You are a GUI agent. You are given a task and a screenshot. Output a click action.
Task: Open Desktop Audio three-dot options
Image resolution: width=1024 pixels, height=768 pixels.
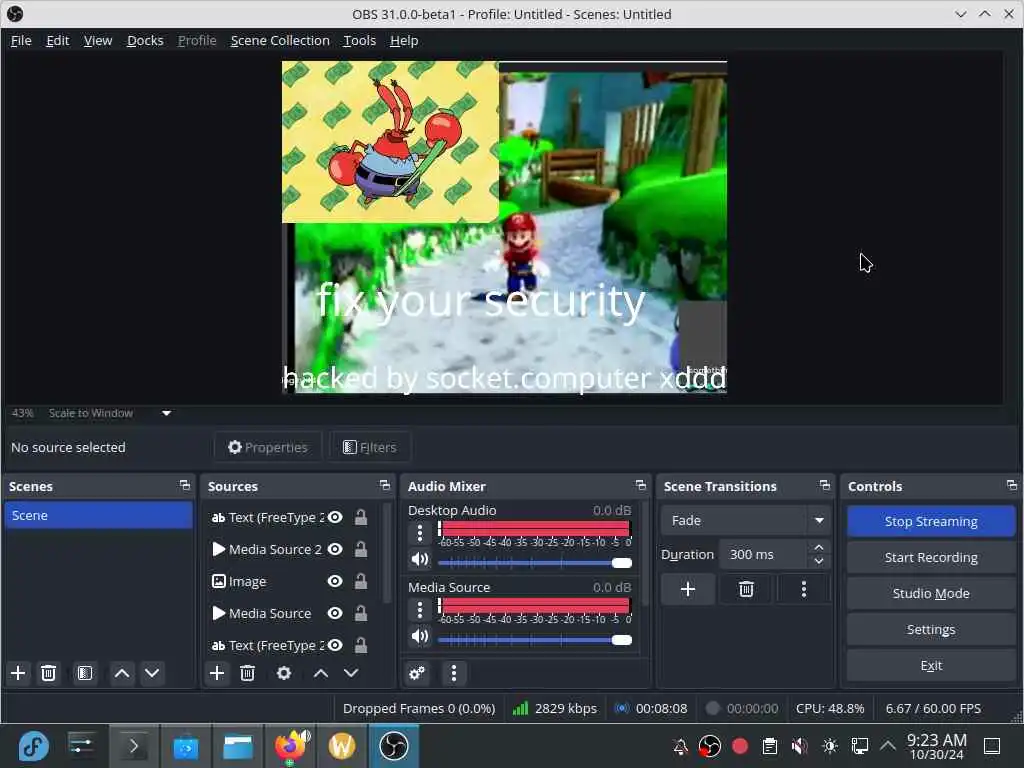(x=420, y=533)
